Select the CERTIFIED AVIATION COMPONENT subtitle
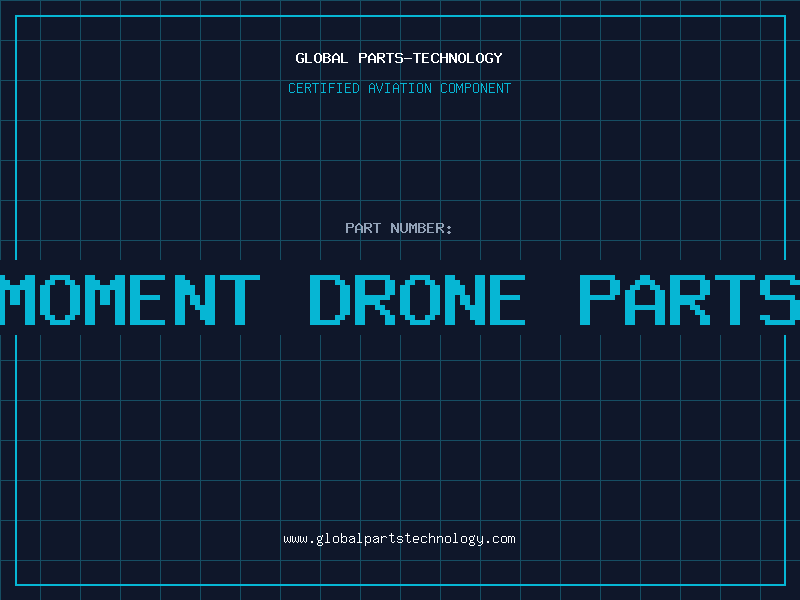This screenshot has width=800, height=600. (399, 88)
